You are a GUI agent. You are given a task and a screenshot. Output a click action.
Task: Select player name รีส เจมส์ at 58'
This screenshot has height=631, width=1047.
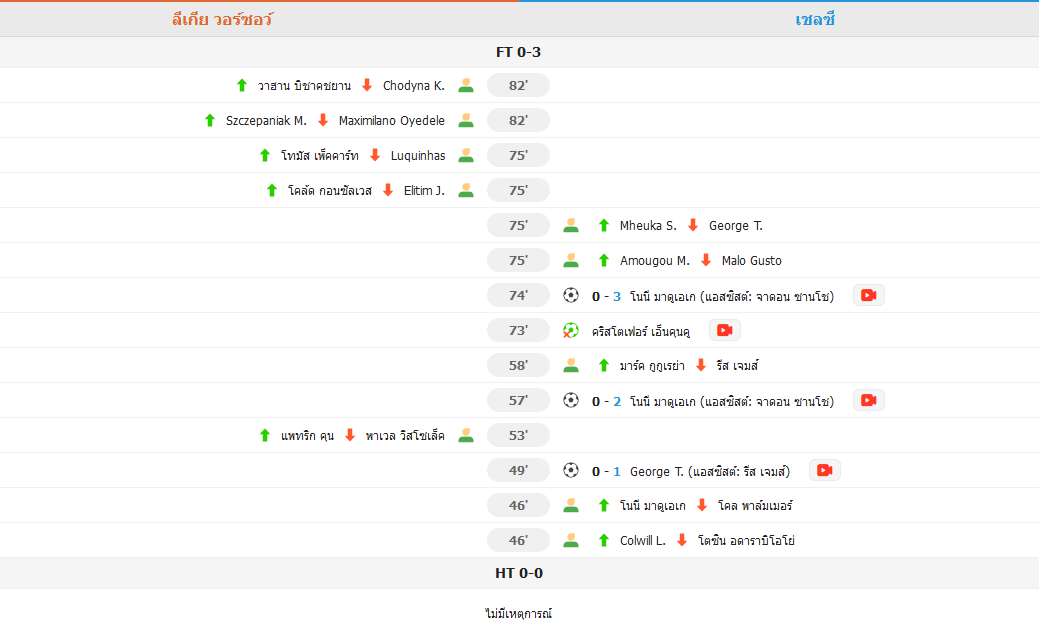(737, 366)
